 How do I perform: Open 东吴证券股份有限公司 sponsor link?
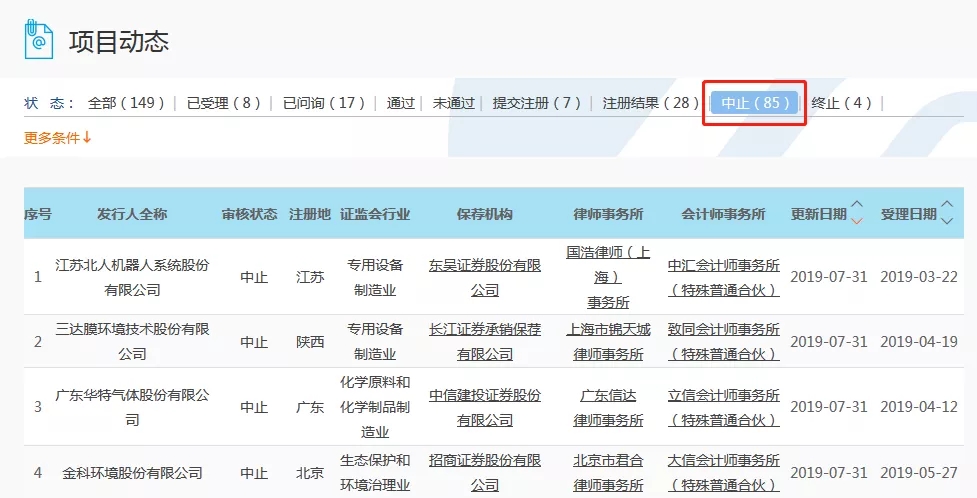click(x=485, y=277)
